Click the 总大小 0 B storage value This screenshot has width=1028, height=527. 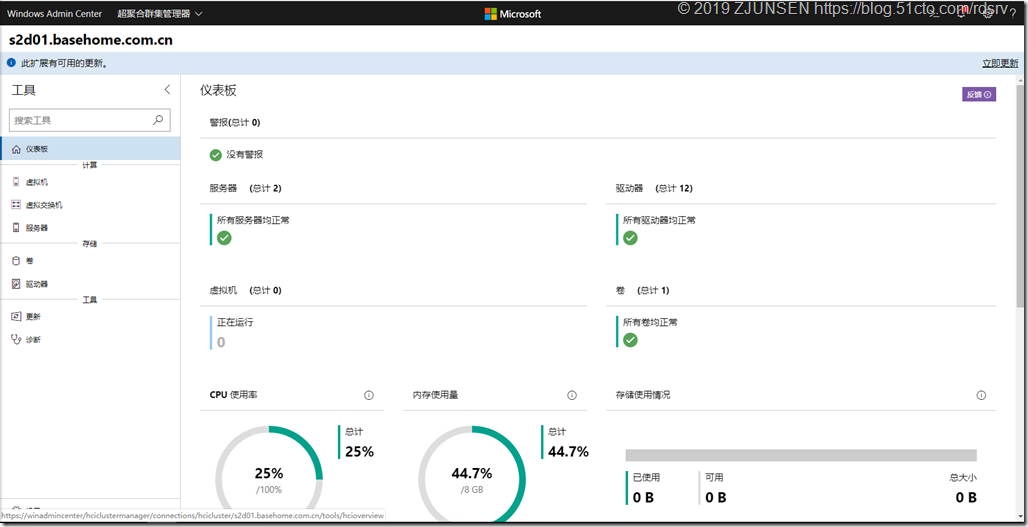pyautogui.click(x=966, y=498)
